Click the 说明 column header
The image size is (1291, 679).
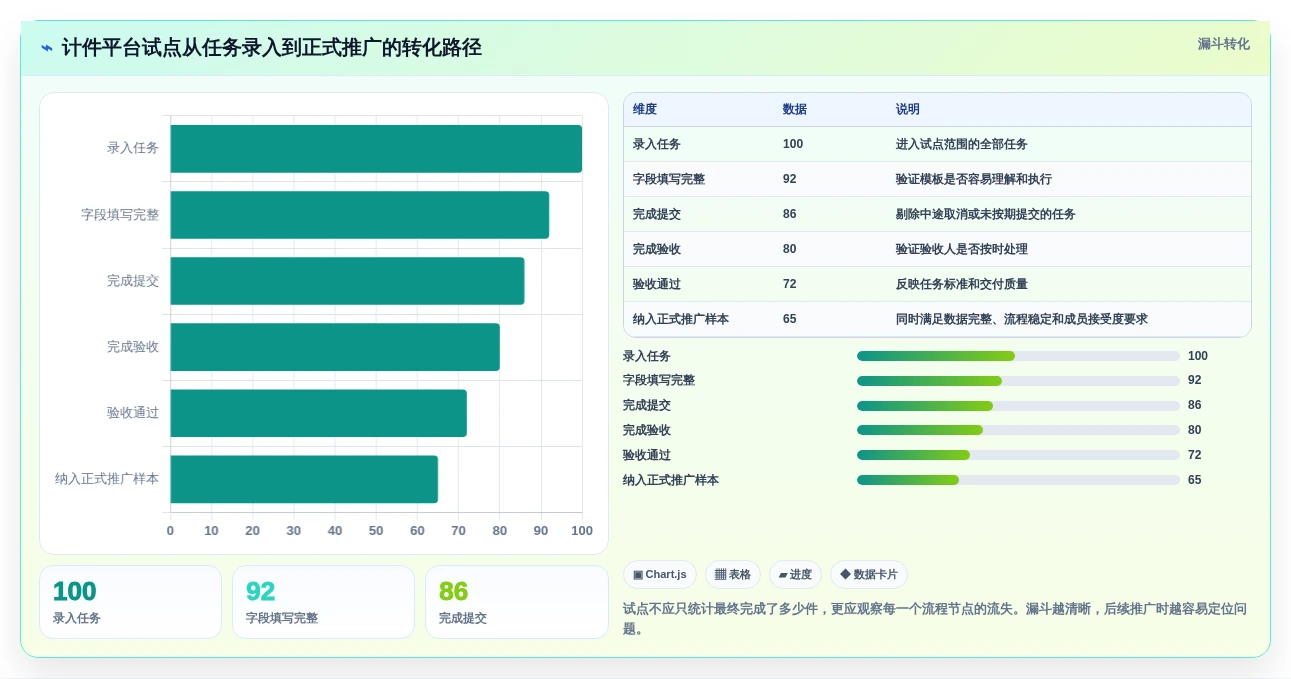[908, 109]
